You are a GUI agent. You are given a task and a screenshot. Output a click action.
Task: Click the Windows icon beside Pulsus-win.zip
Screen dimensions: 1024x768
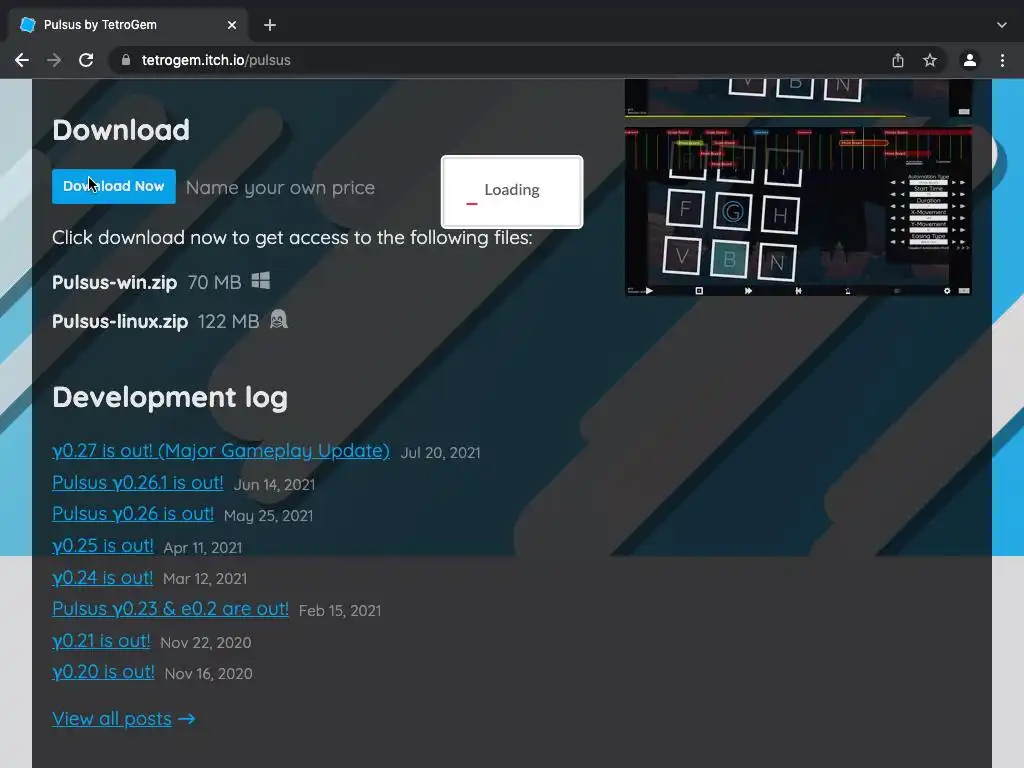click(261, 281)
